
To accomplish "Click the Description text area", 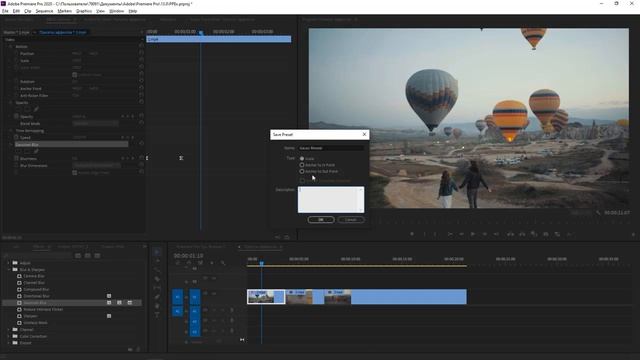I will [331, 200].
